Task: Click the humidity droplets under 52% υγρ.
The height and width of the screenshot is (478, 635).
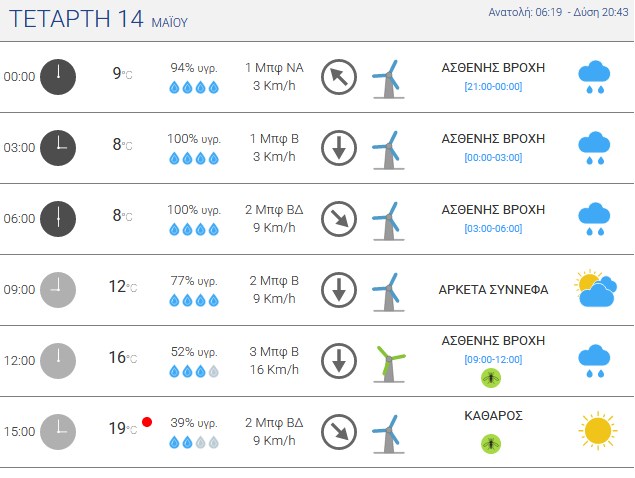Action: coord(194,371)
